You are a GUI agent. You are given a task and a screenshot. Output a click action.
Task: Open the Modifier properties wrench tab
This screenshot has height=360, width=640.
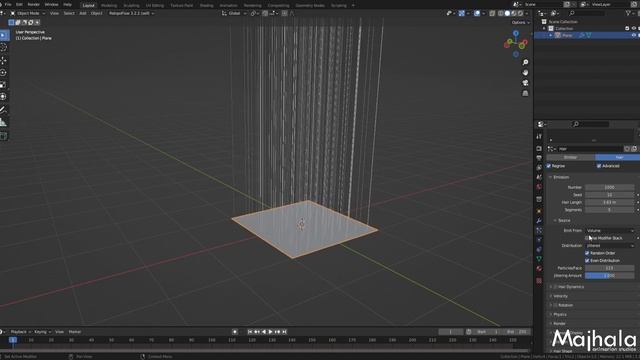click(539, 221)
